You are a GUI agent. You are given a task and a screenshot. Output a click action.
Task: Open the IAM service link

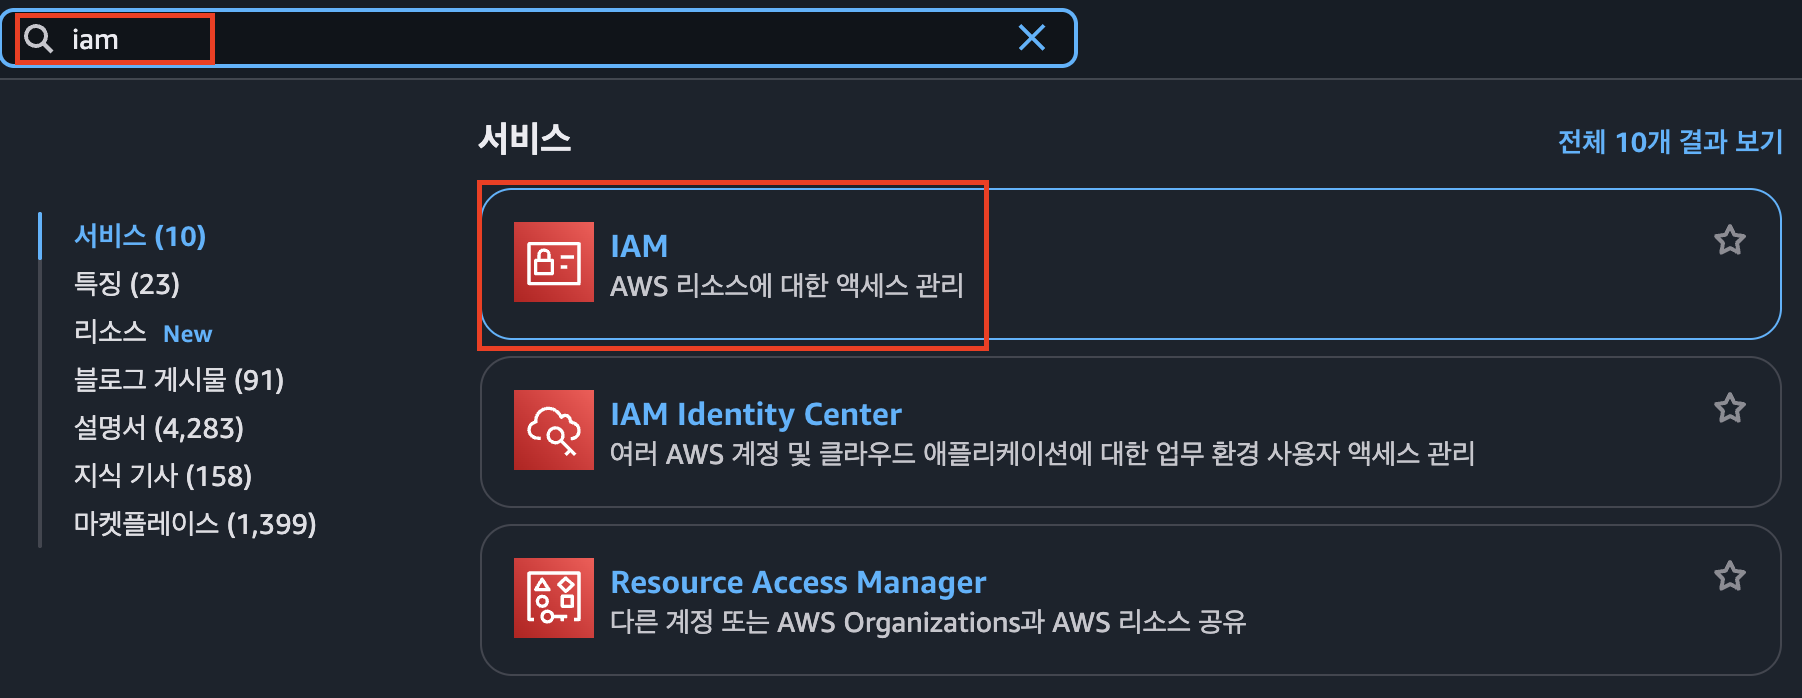click(639, 246)
